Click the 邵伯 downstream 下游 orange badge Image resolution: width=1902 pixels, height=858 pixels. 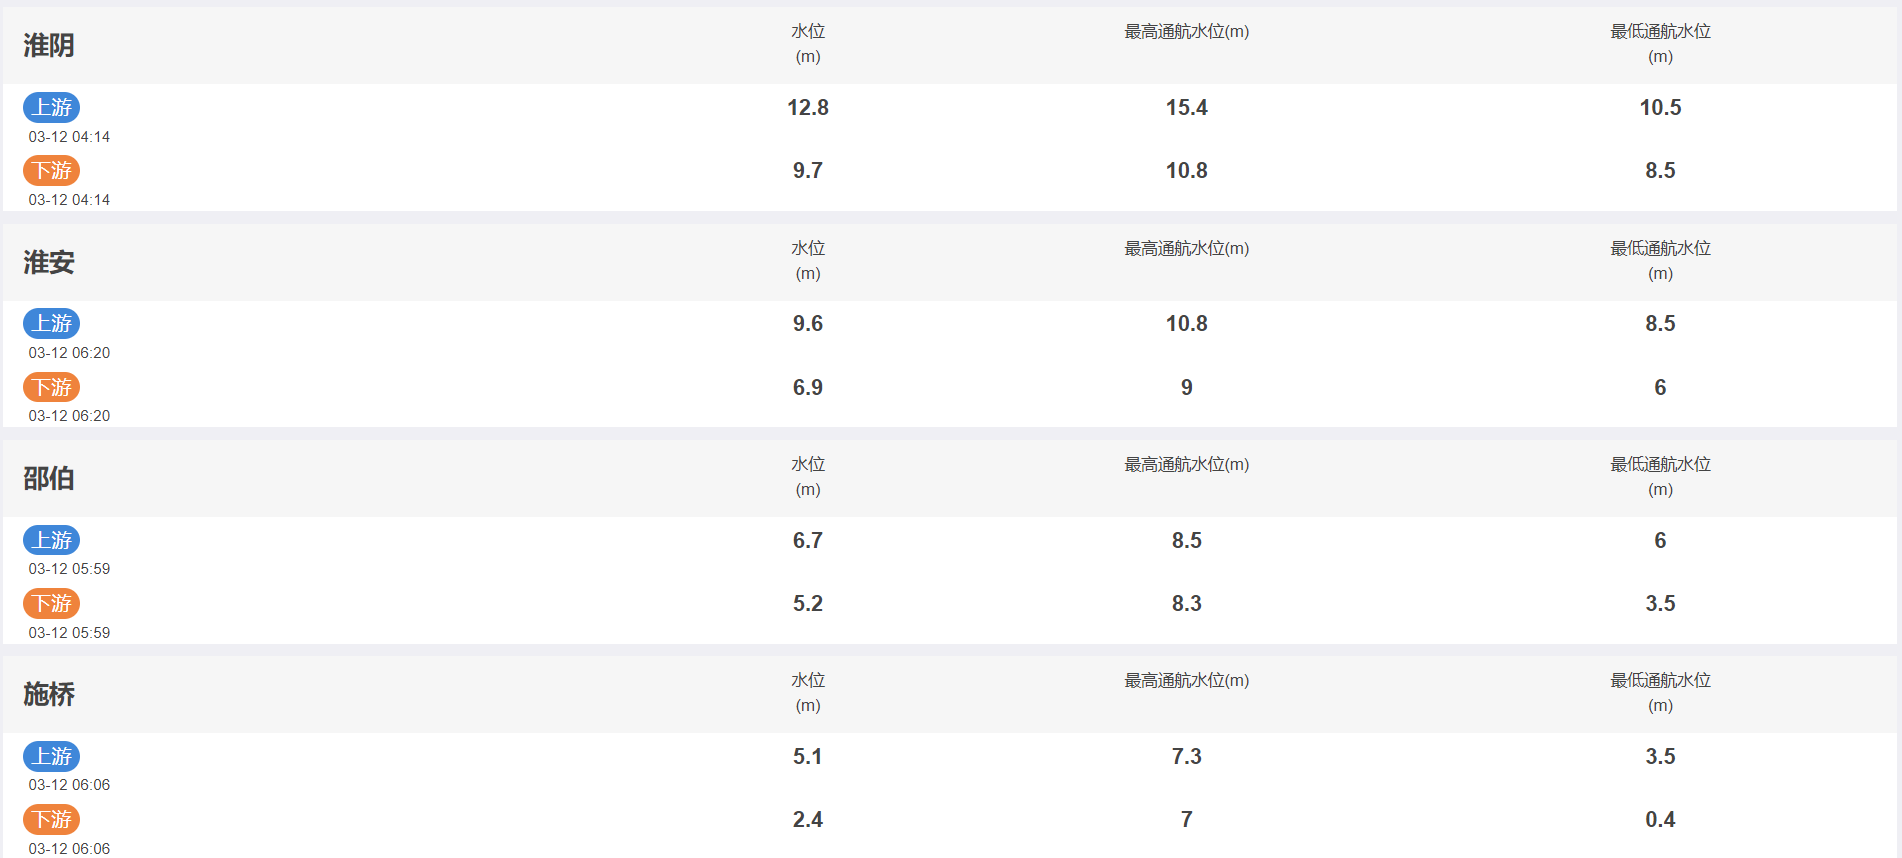pyautogui.click(x=52, y=603)
